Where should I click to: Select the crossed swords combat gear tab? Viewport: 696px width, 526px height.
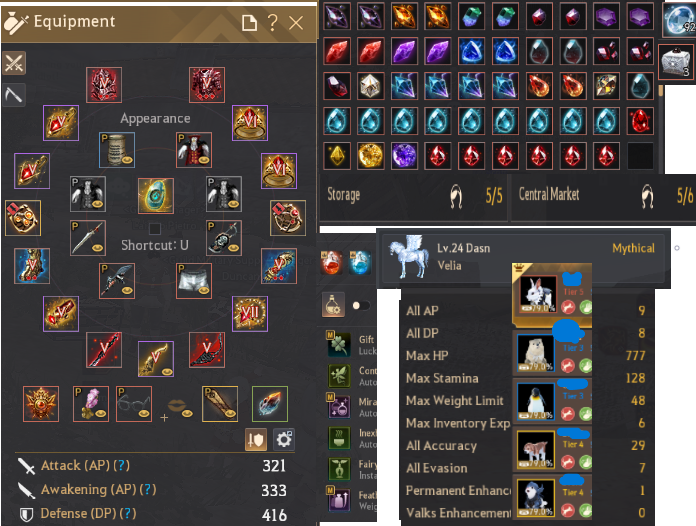point(14,63)
